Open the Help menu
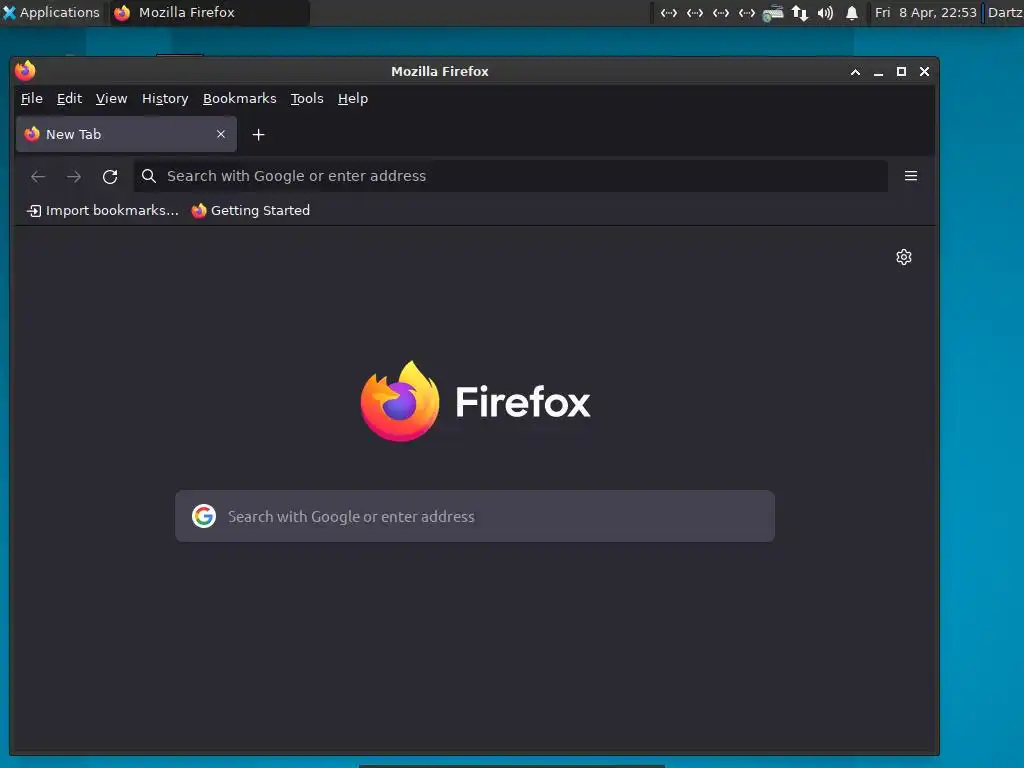Screen dimensions: 1024x768 (353, 99)
